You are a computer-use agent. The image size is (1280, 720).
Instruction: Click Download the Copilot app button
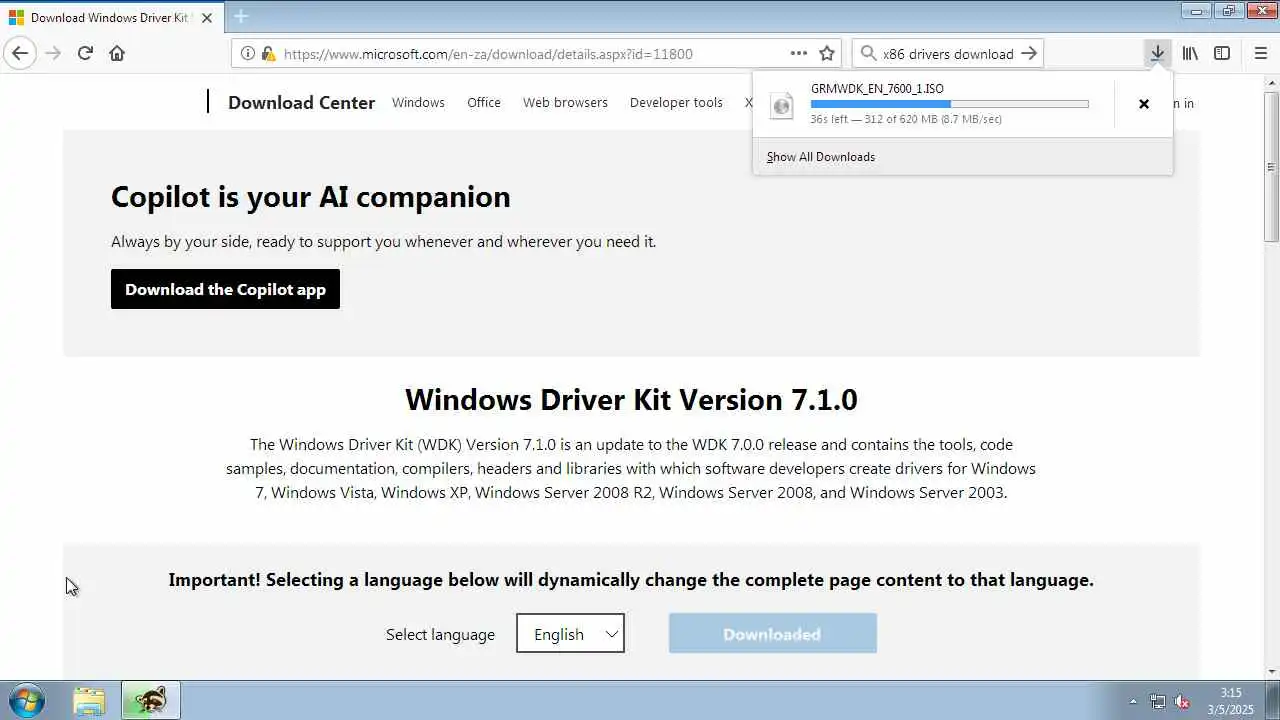pos(225,289)
